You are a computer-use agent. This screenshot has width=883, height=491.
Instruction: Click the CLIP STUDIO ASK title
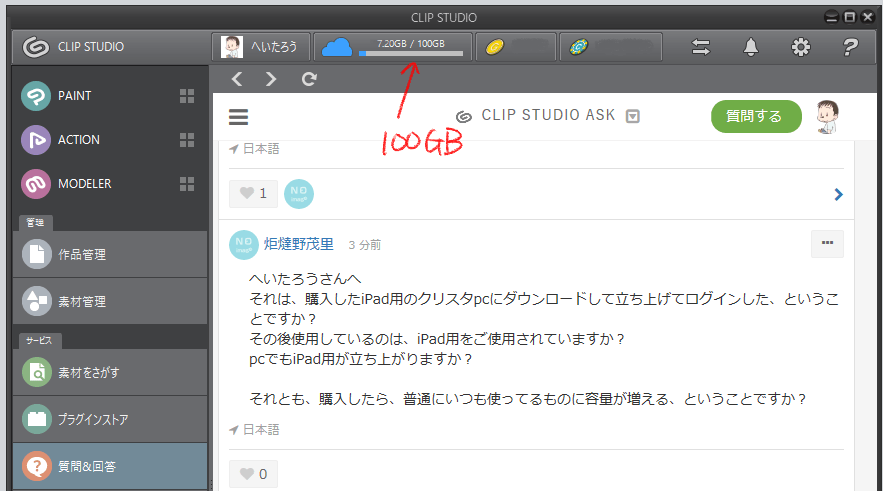tap(548, 115)
